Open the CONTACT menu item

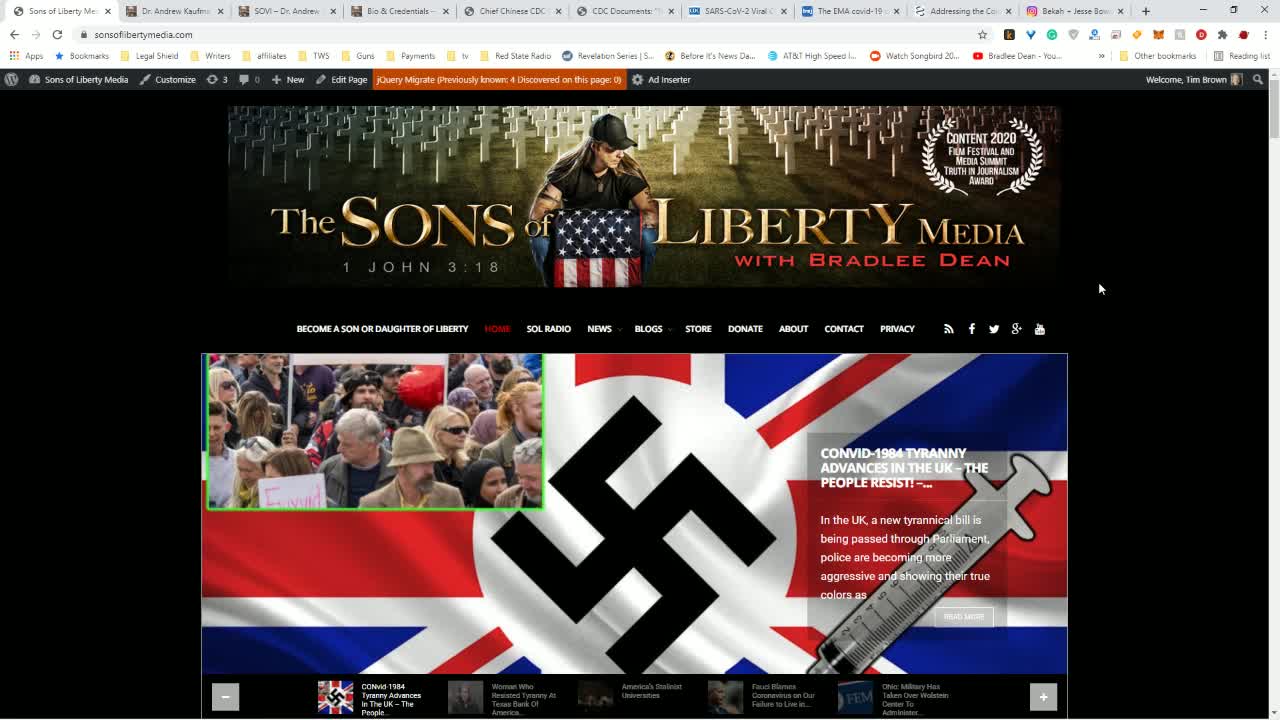coord(844,329)
